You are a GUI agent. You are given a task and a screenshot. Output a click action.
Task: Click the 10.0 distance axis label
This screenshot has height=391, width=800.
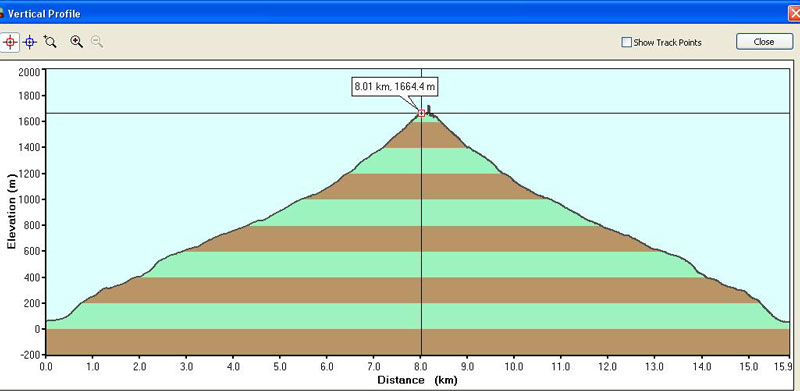point(514,366)
